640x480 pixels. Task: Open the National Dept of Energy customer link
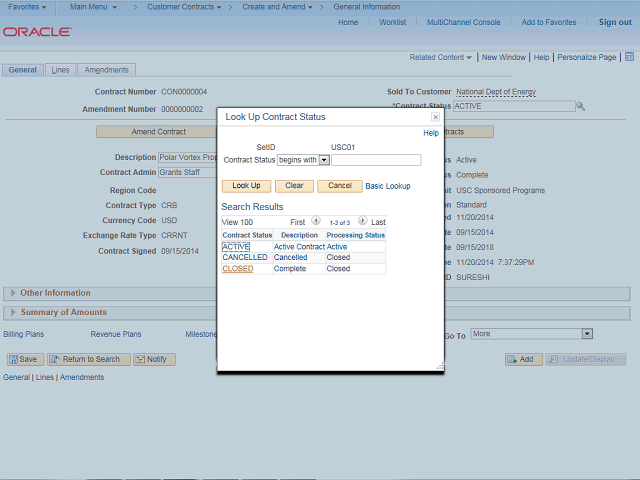pos(496,92)
